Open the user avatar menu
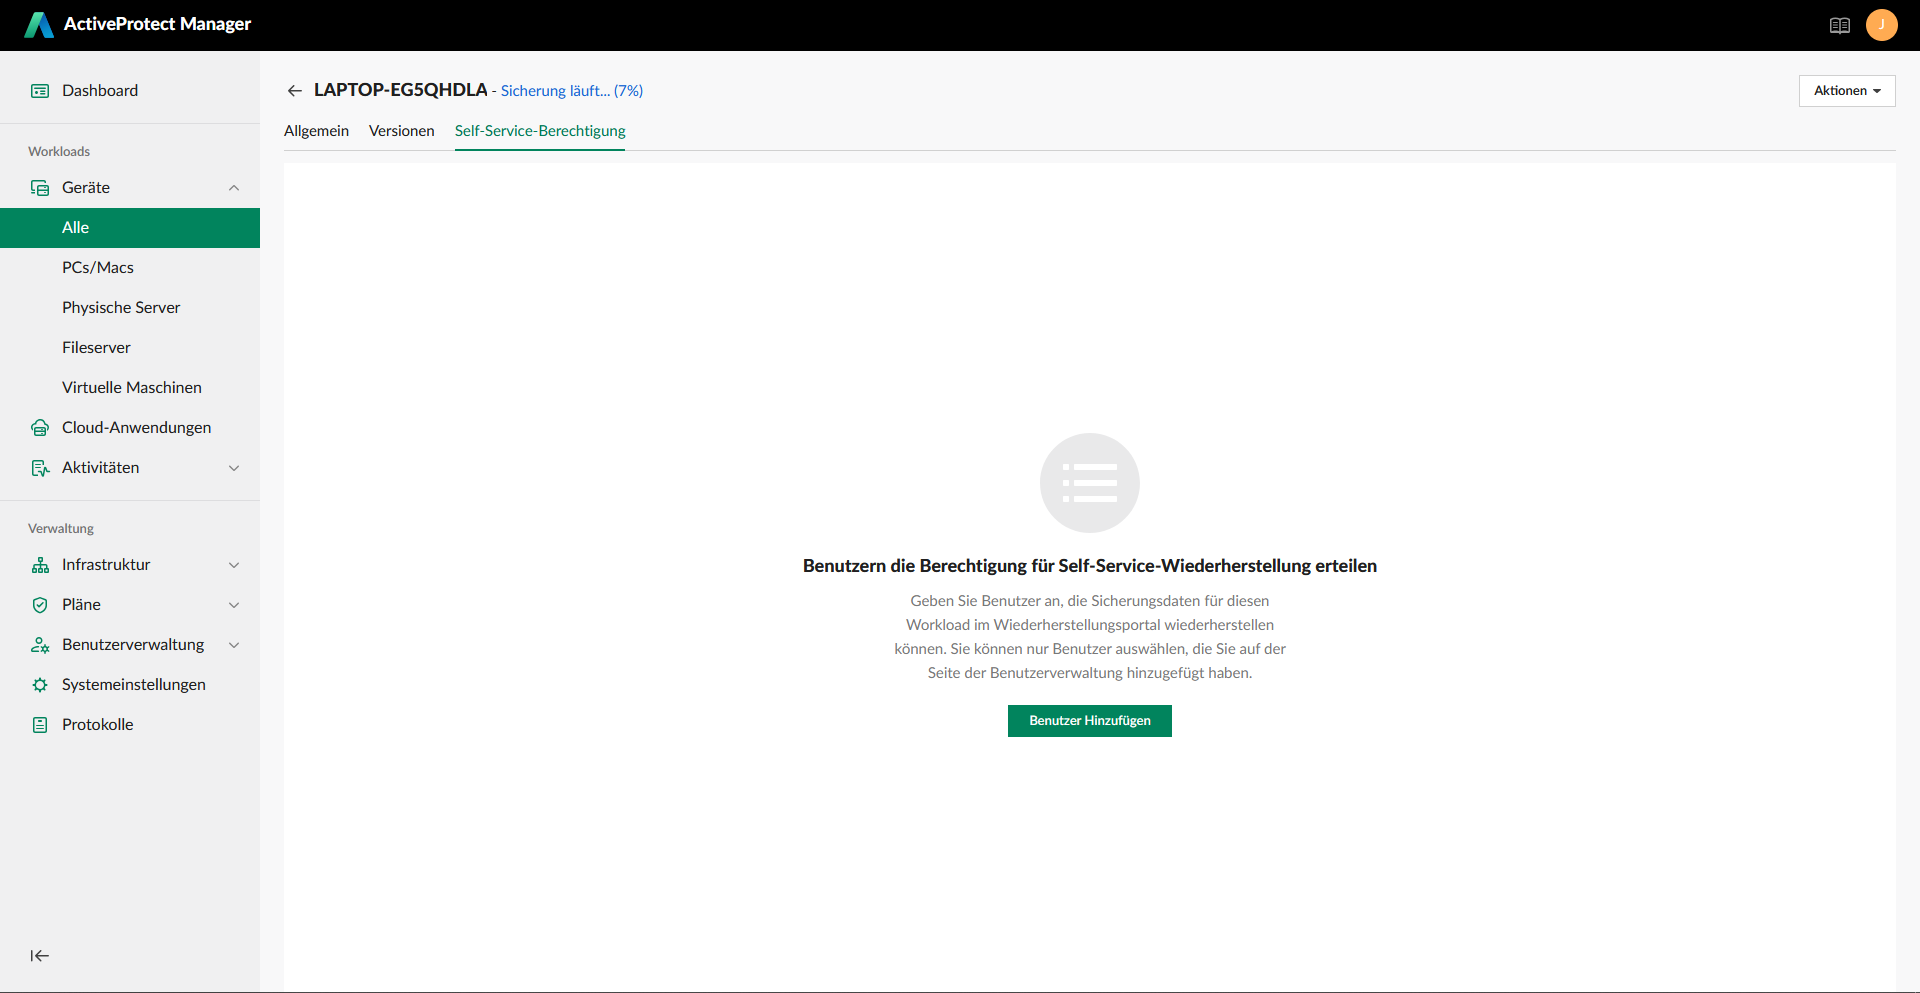This screenshot has height=993, width=1920. 1881,25
